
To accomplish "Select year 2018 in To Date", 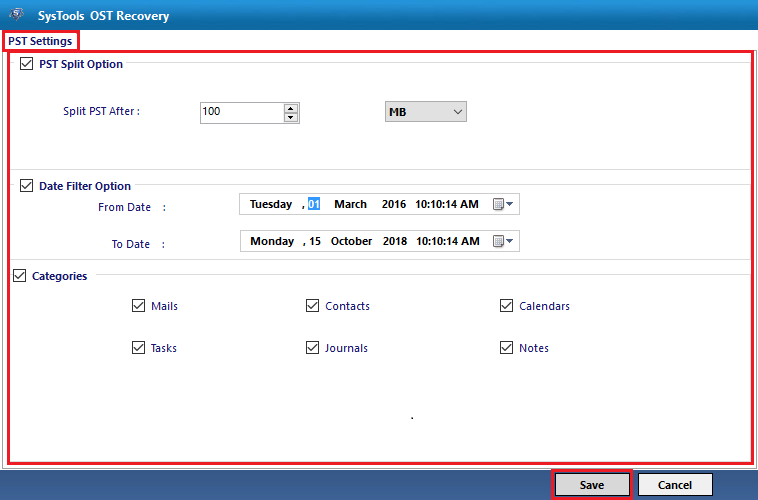I will [395, 241].
